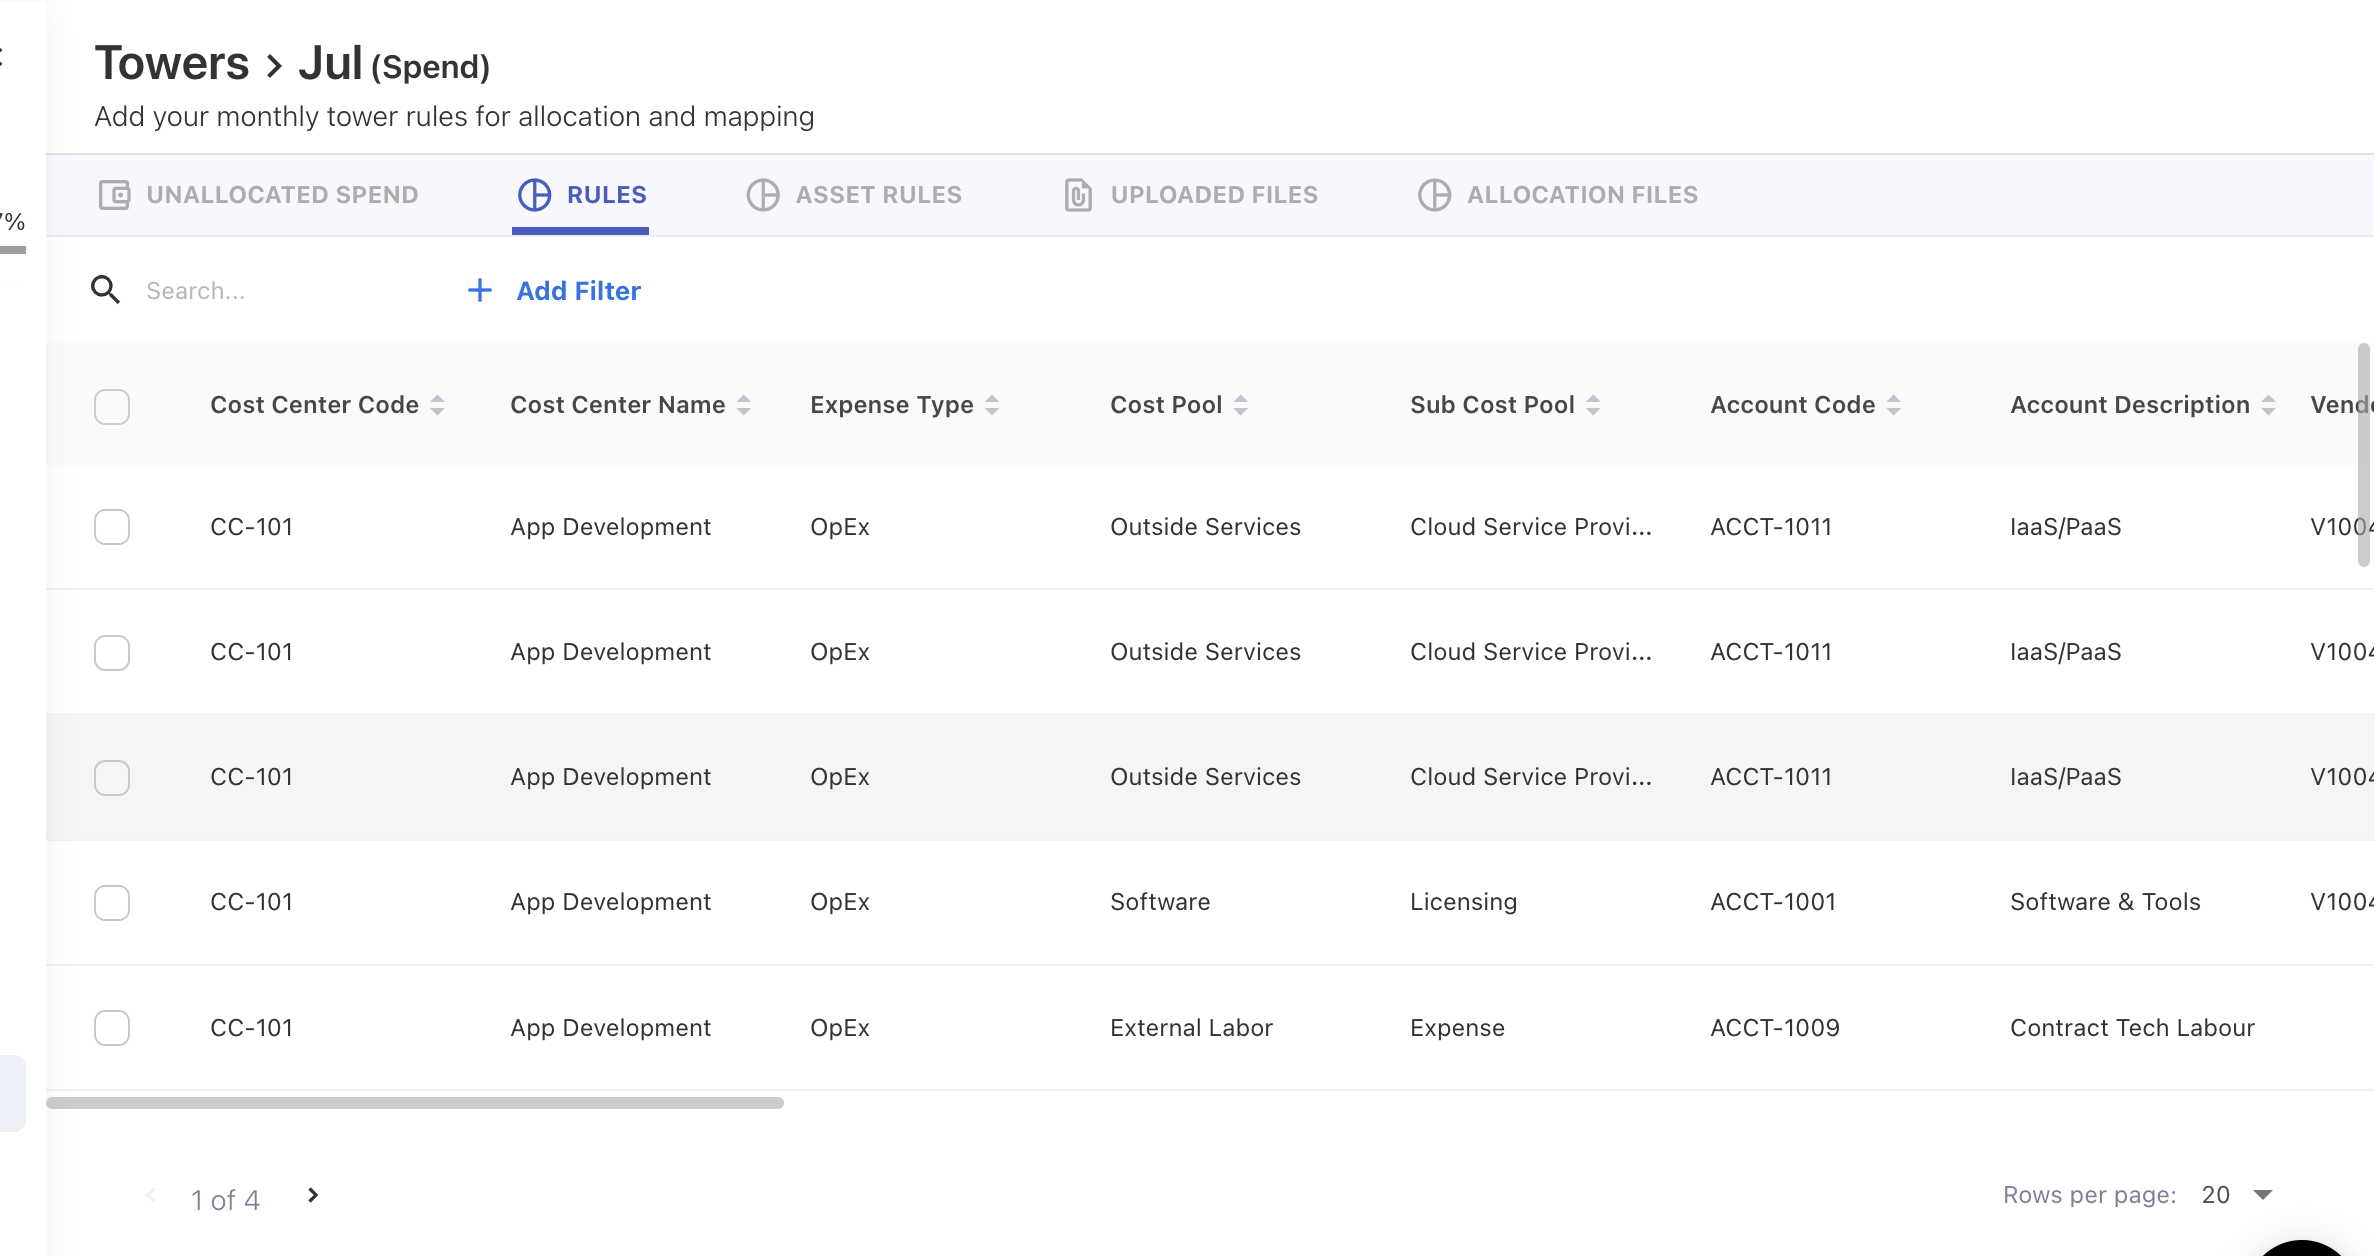
Task: Sort by Cost Center Code arrows
Action: coord(437,405)
